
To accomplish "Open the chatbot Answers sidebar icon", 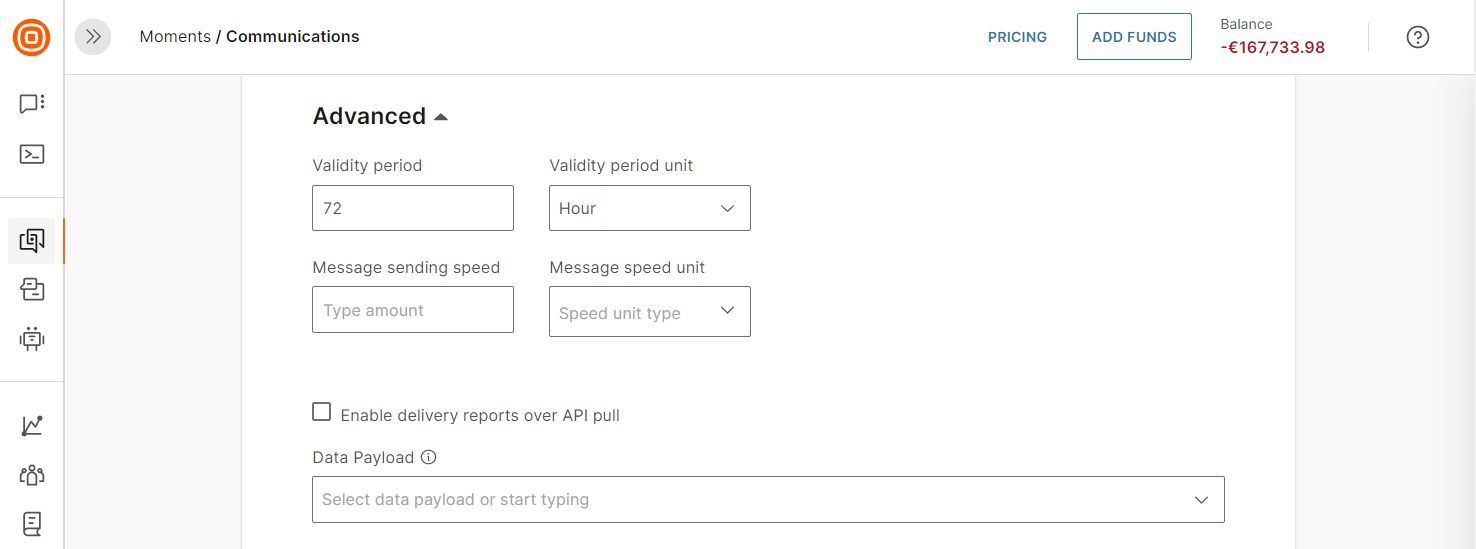I will (x=32, y=339).
